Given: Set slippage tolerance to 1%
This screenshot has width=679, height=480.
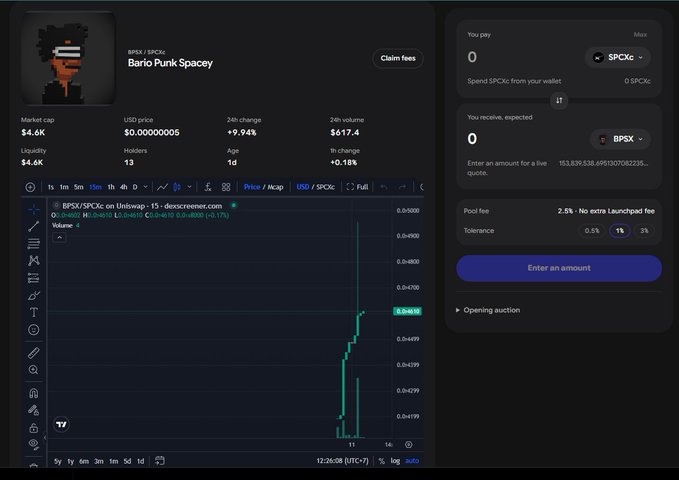Looking at the screenshot, I should pyautogui.click(x=620, y=231).
